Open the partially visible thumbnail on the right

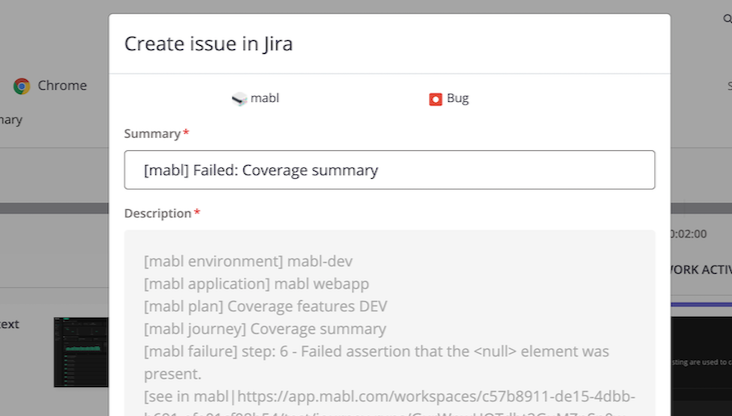[701, 360]
